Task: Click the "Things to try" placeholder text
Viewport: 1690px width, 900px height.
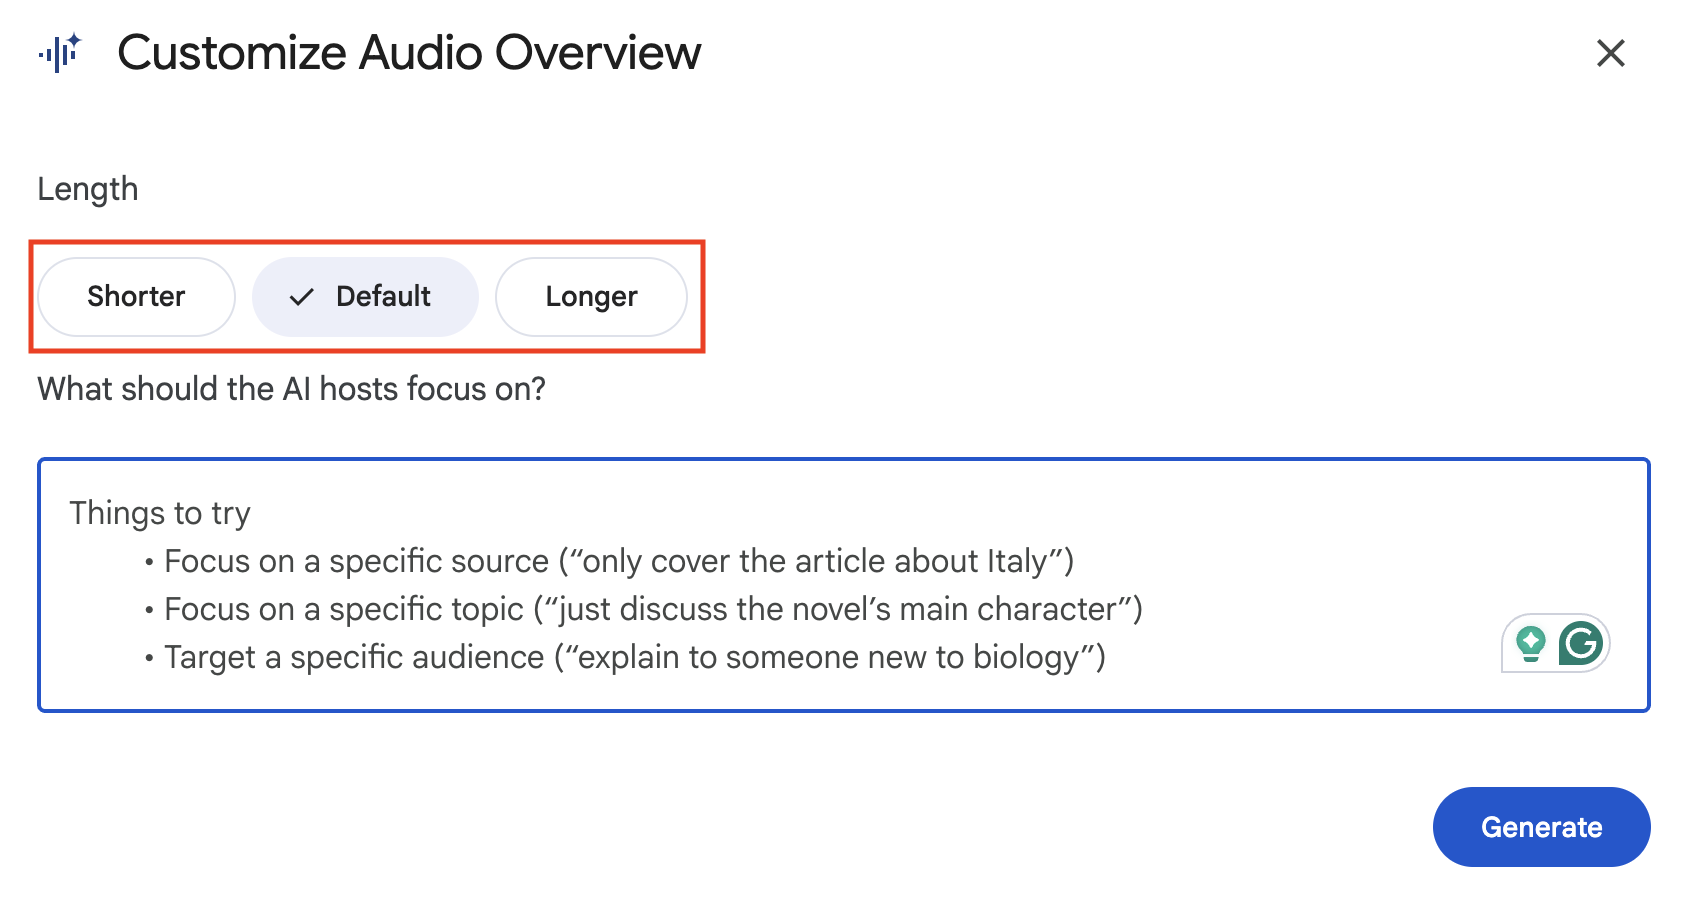Action: pyautogui.click(x=160, y=513)
